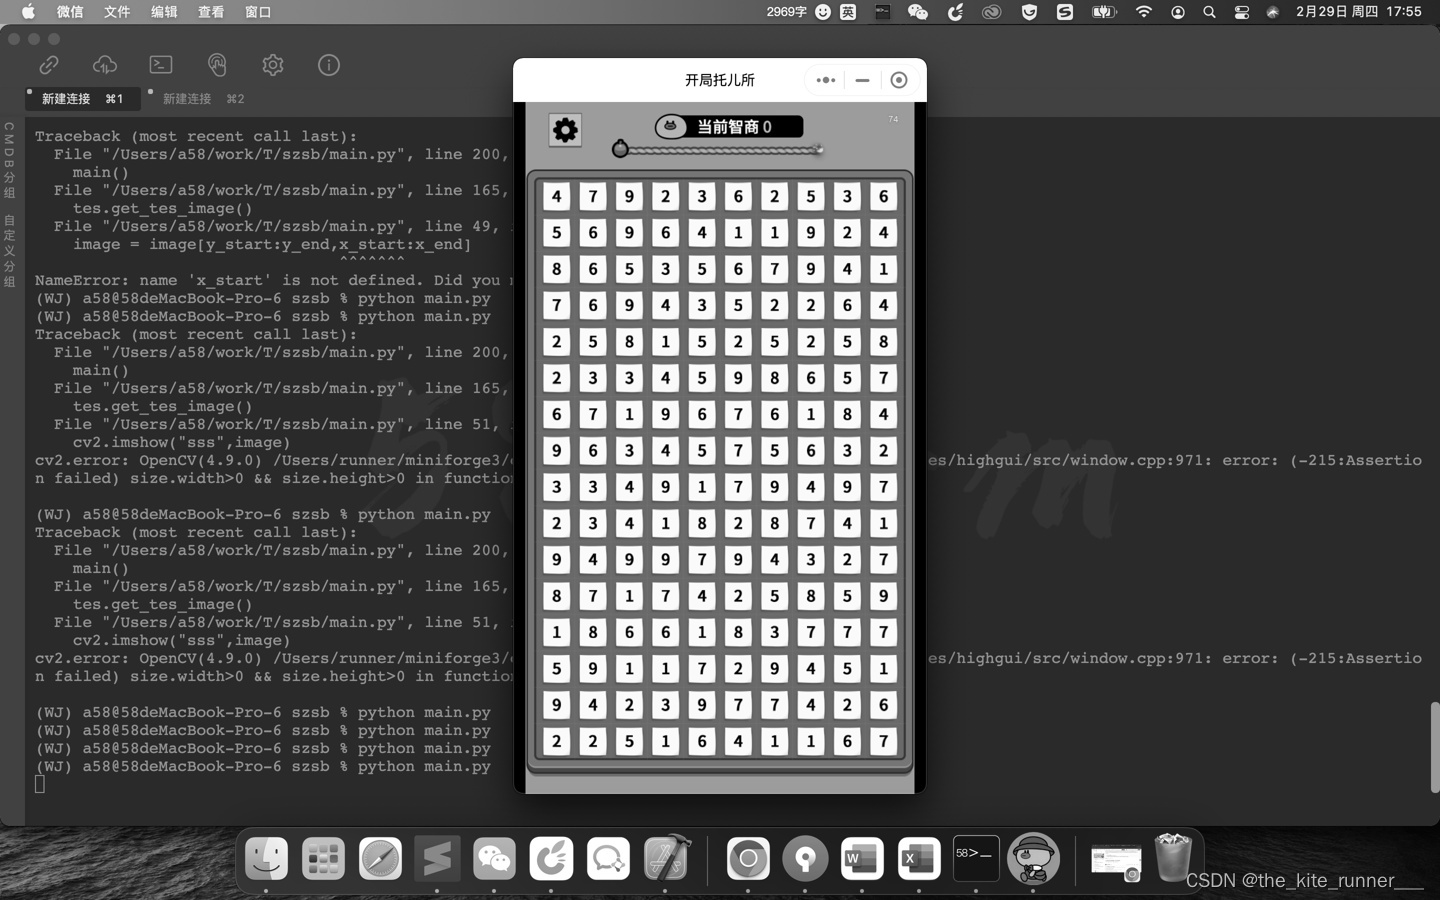Open the settings gear in 开局托儿所 game
Image resolution: width=1440 pixels, height=900 pixels.
click(565, 129)
